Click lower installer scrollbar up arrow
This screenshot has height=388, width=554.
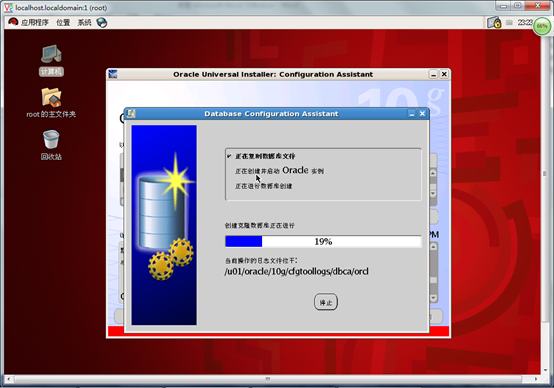point(433,247)
